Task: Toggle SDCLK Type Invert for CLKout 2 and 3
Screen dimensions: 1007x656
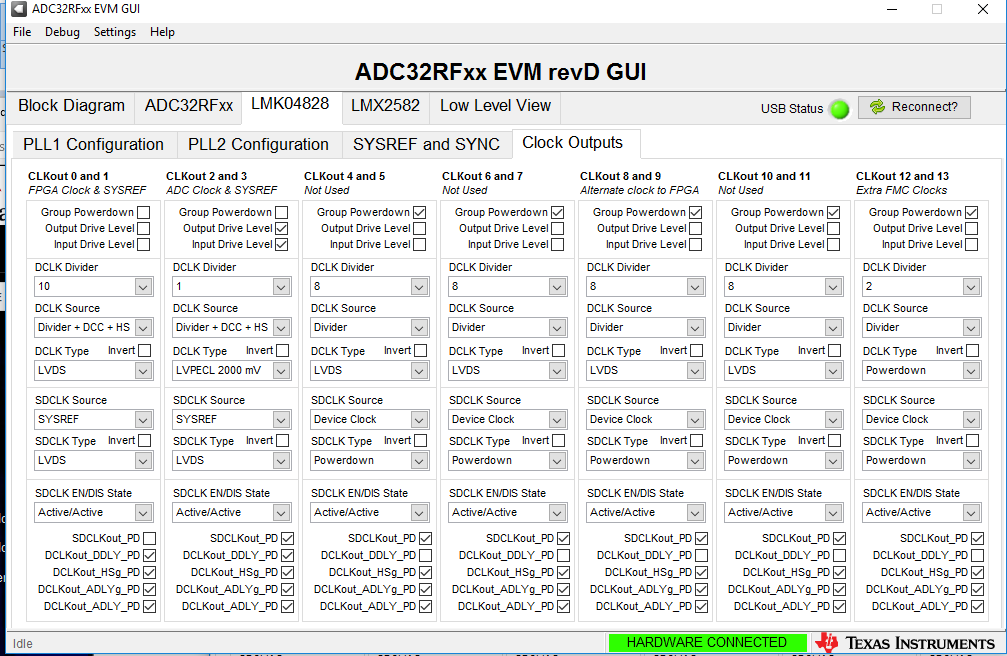Action: coord(283,440)
